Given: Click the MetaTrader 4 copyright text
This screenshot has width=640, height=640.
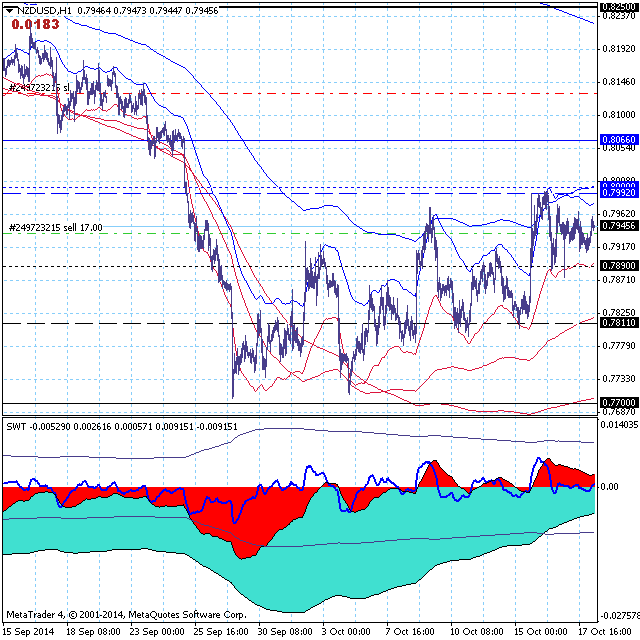Looking at the screenshot, I should pyautogui.click(x=125, y=614).
